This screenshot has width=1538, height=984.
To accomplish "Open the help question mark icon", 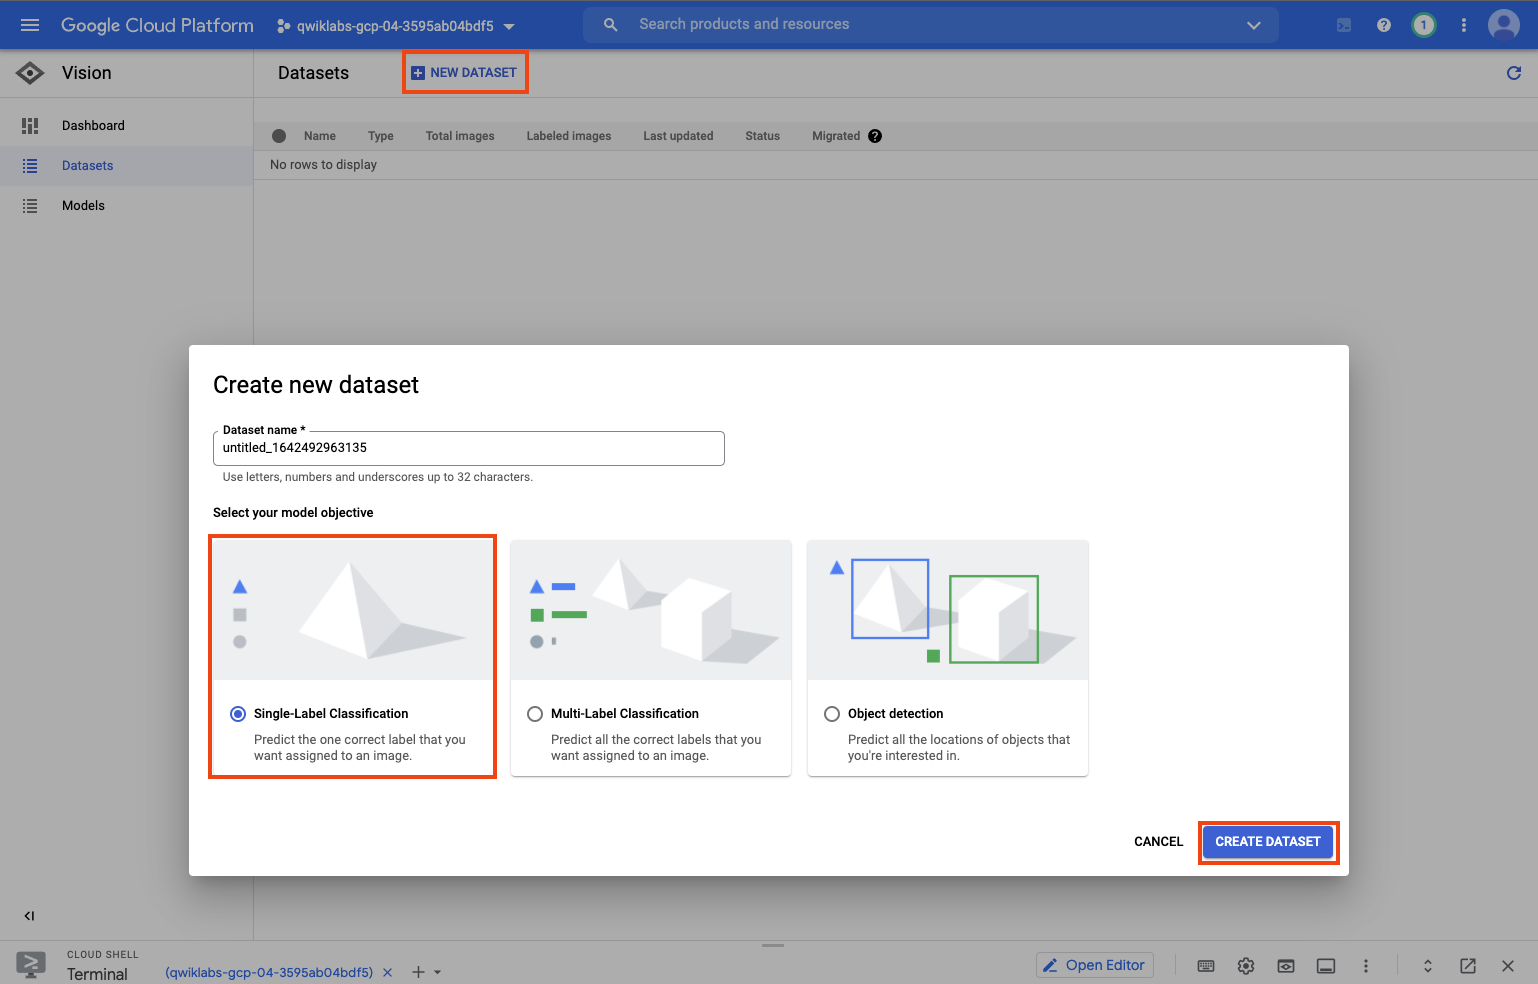I will coord(1384,25).
